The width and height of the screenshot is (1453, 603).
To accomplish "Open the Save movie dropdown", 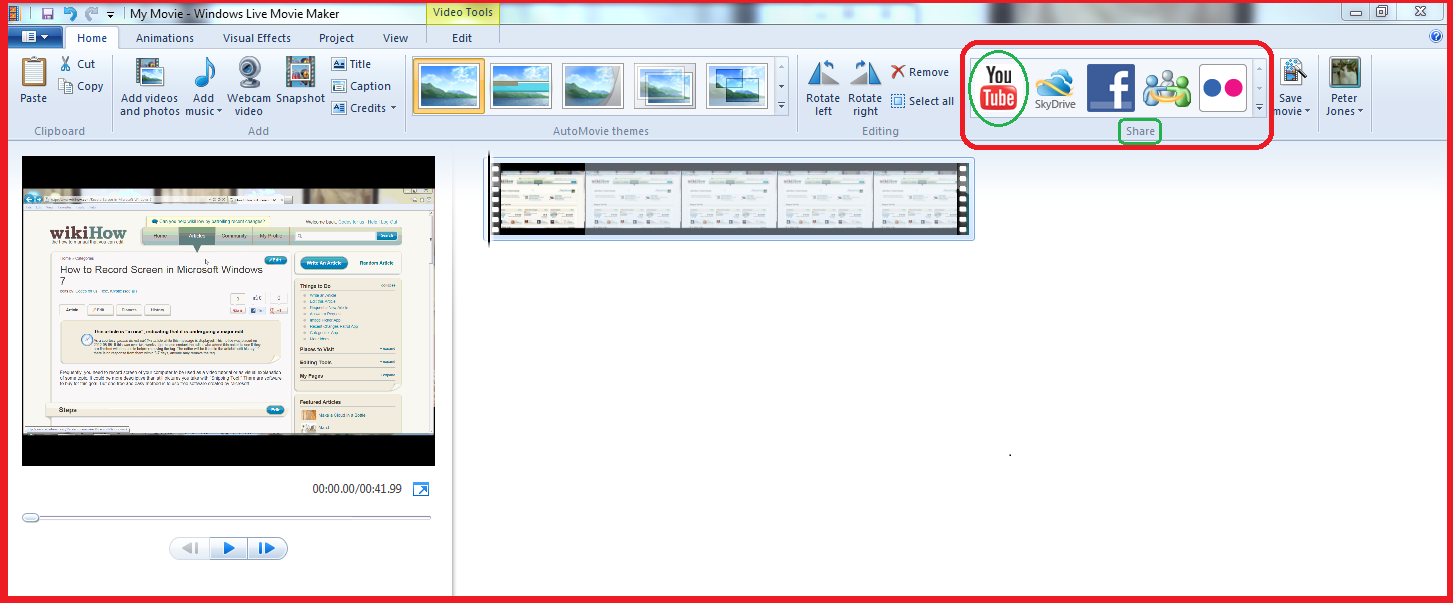I will pyautogui.click(x=1291, y=87).
